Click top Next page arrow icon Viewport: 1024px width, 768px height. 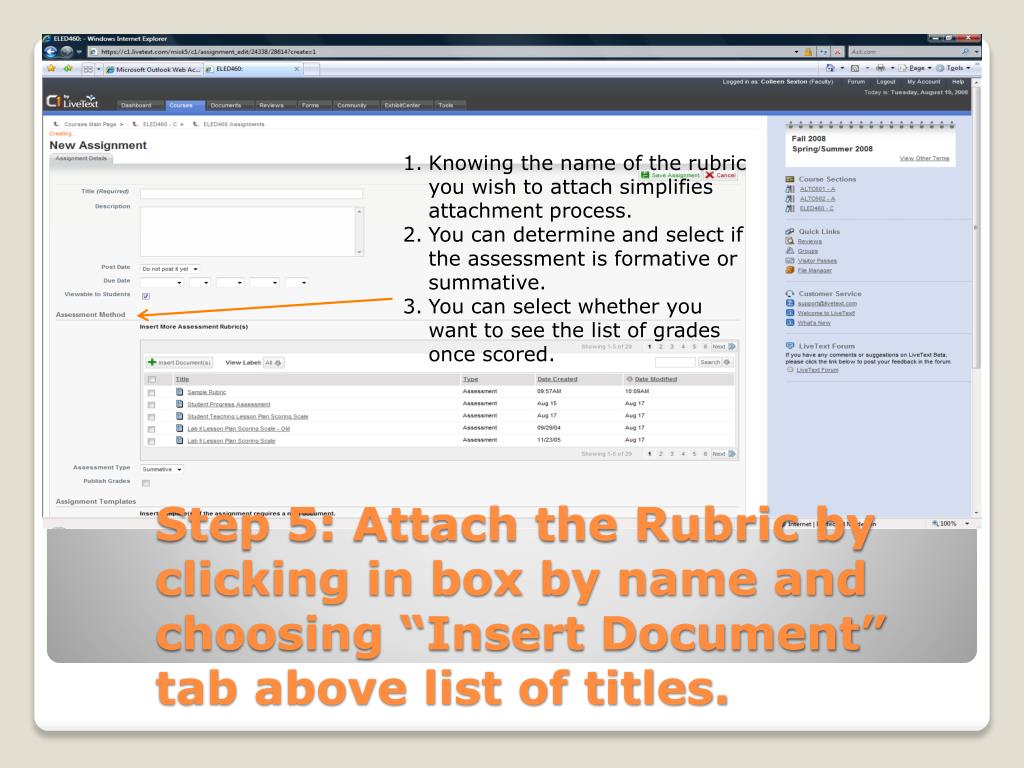tap(732, 346)
